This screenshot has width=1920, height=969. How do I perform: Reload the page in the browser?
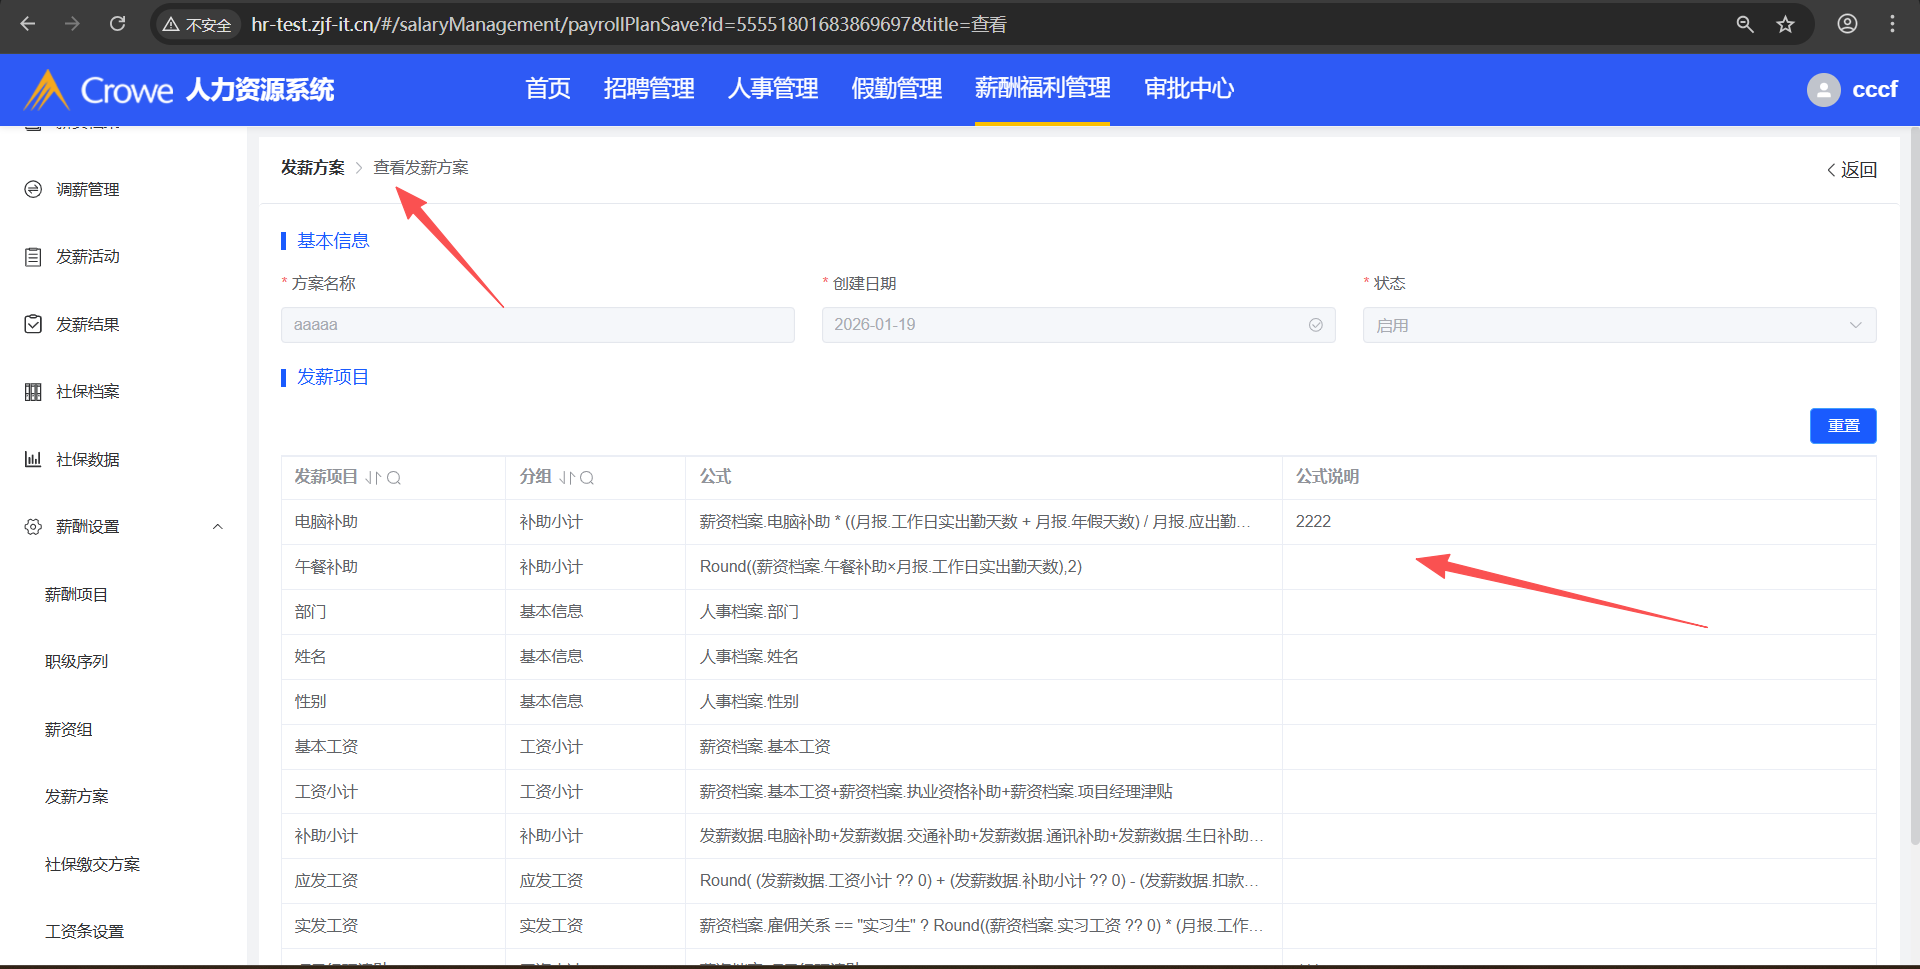coord(117,24)
